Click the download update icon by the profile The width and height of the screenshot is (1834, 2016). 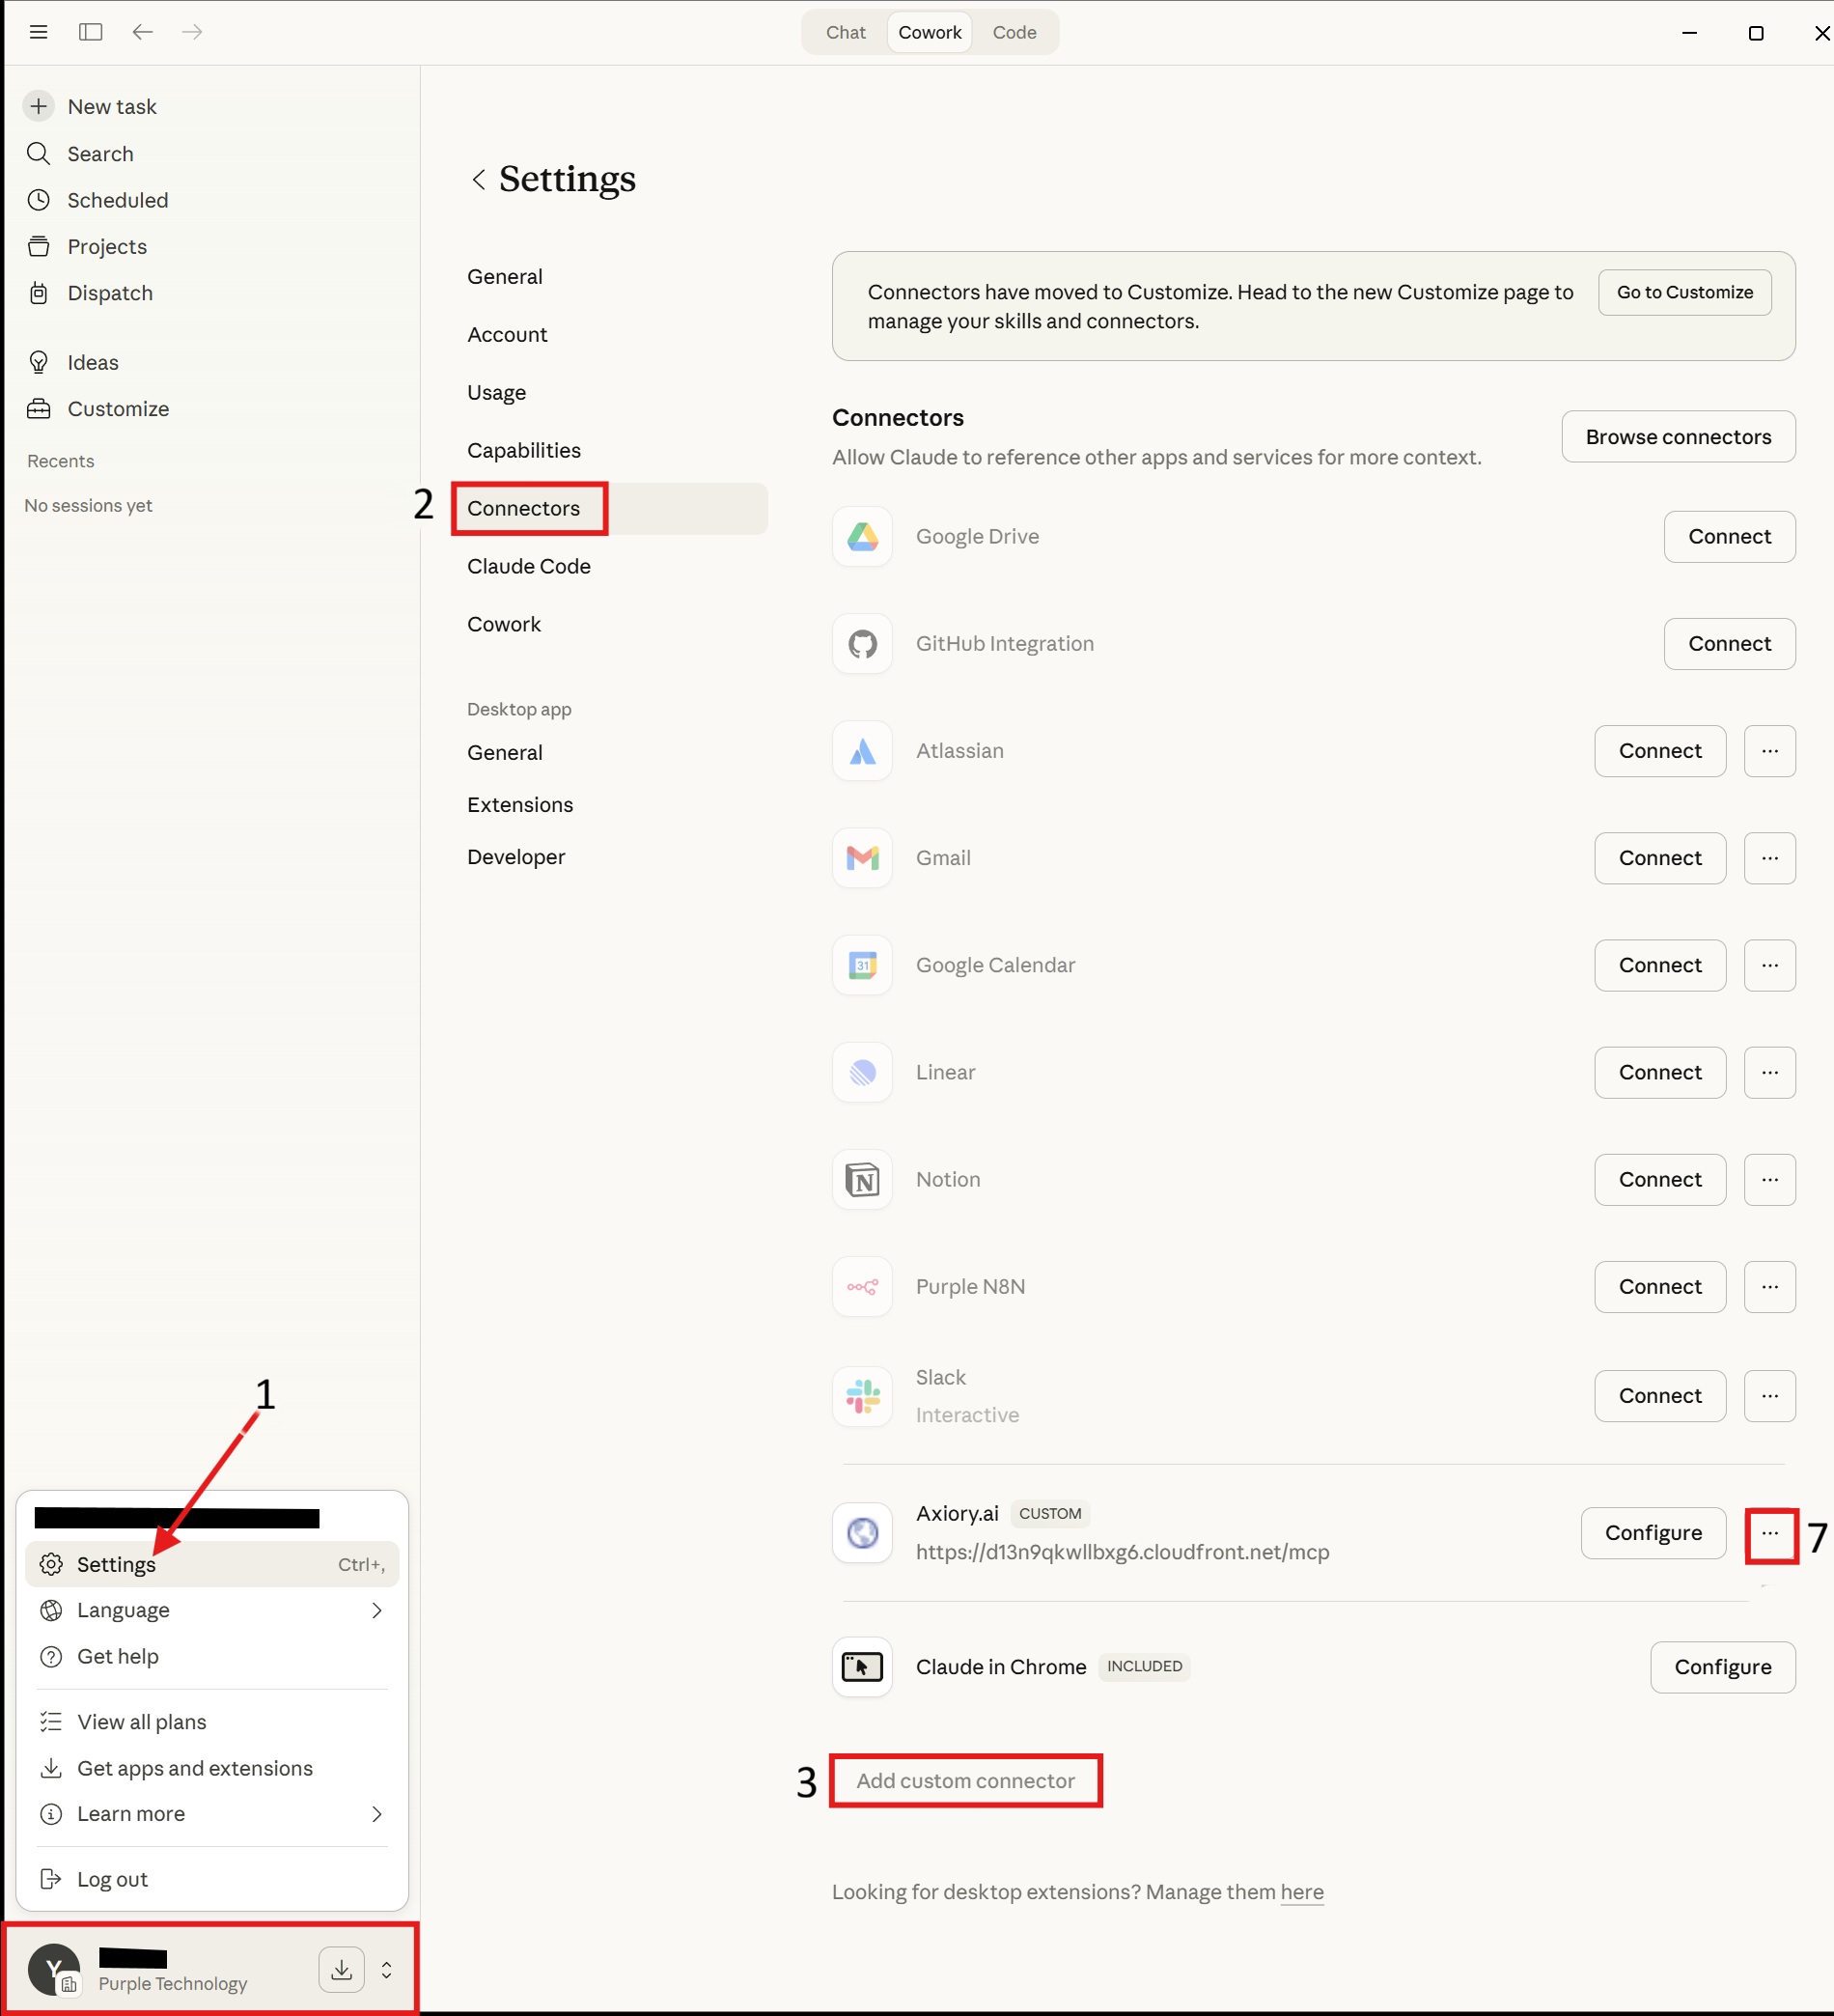(x=341, y=1969)
